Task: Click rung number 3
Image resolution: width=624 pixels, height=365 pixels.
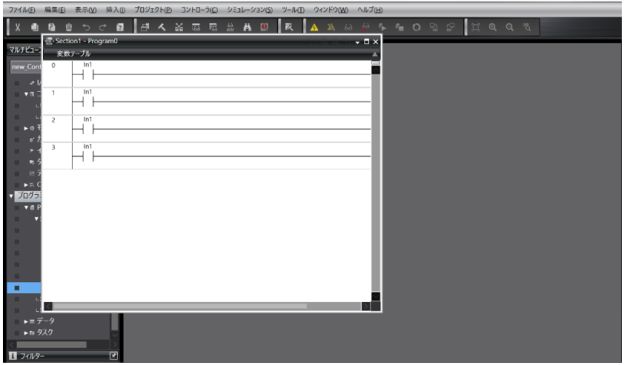Action: tap(53, 147)
